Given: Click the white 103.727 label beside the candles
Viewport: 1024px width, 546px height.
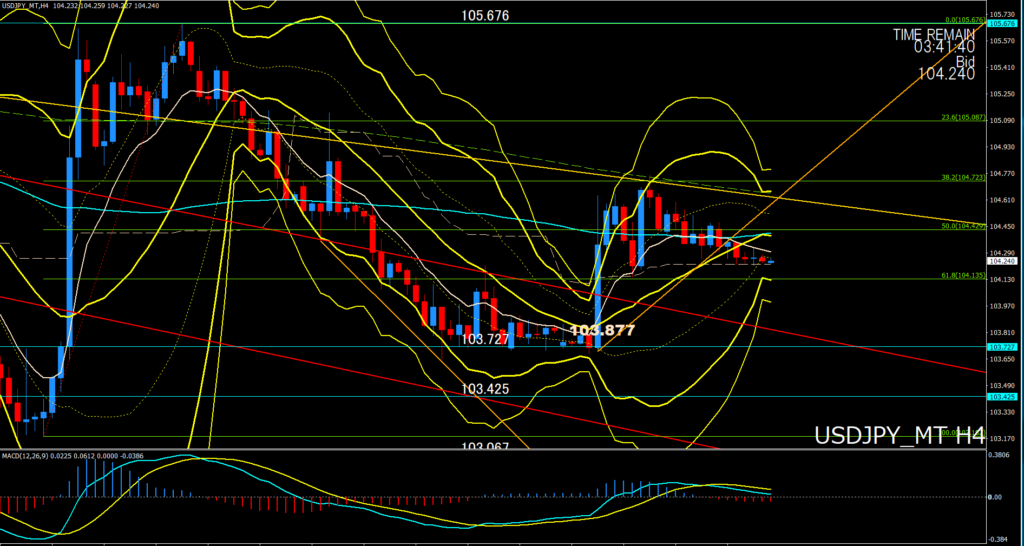Looking at the screenshot, I should 485,340.
